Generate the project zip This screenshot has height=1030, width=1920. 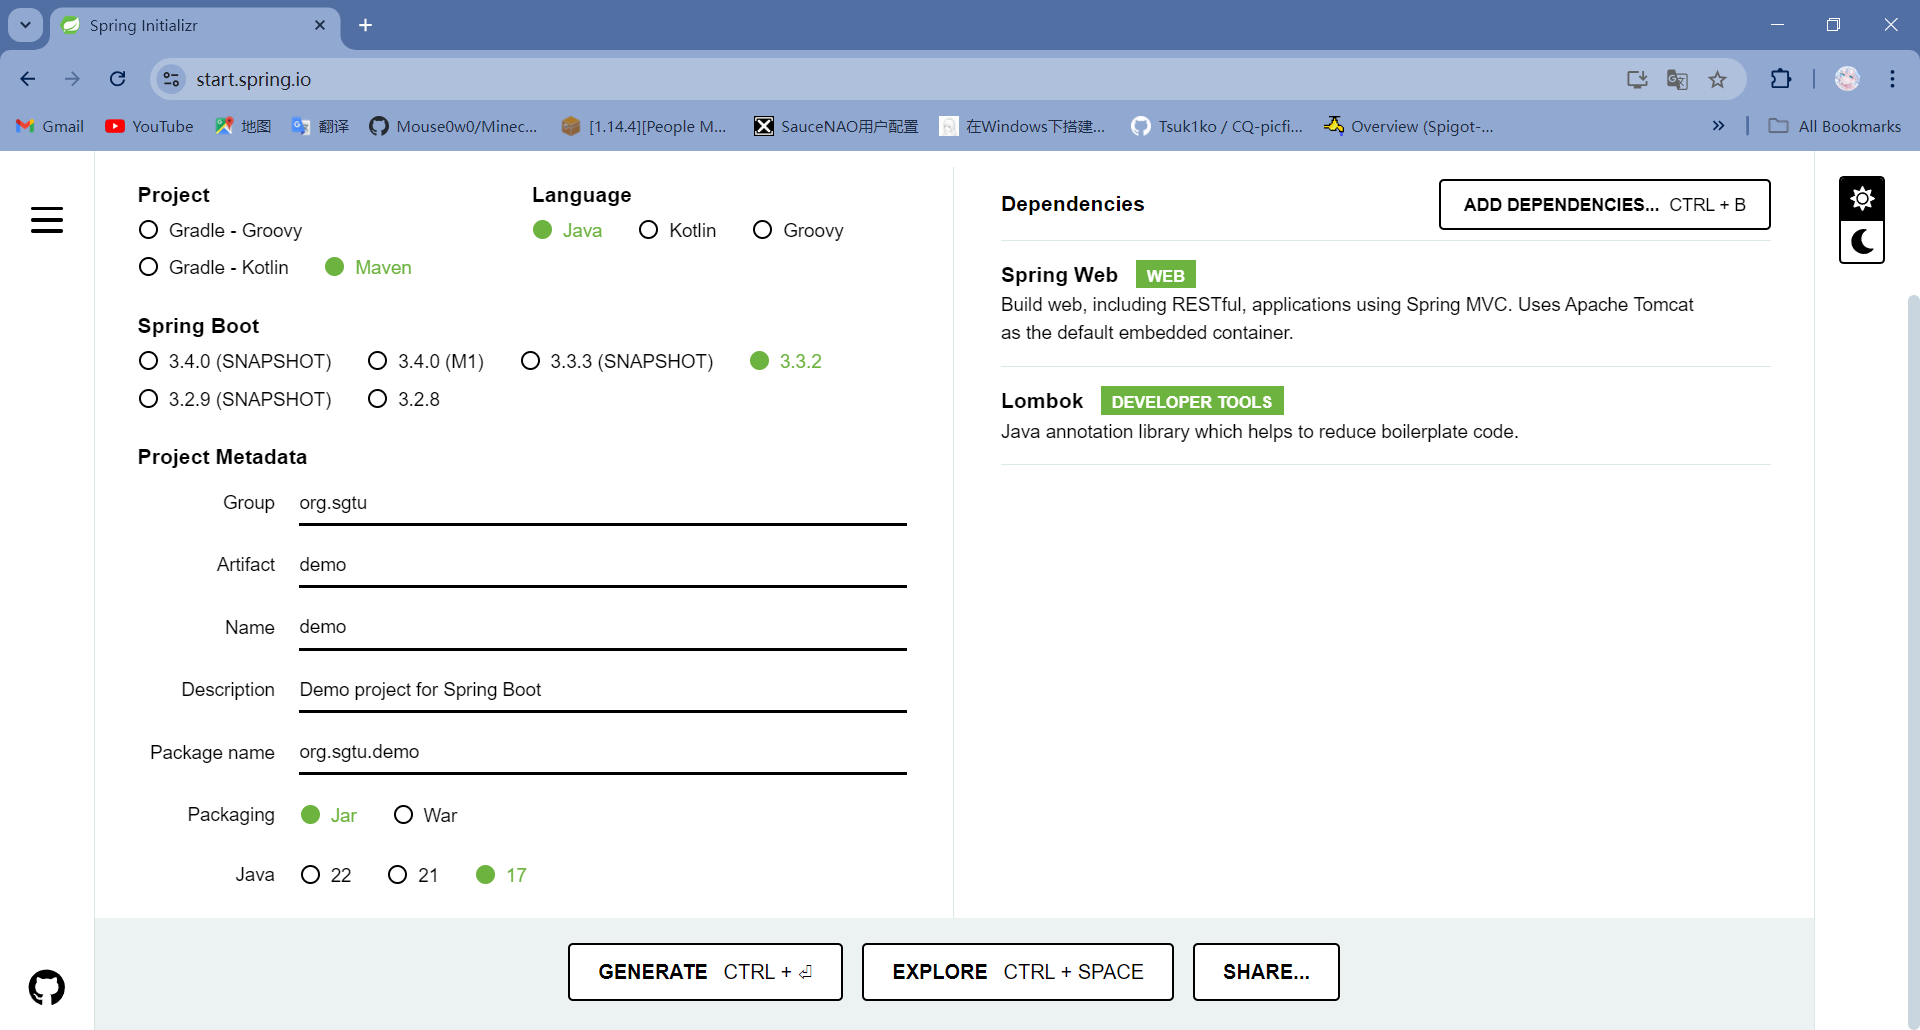705,972
